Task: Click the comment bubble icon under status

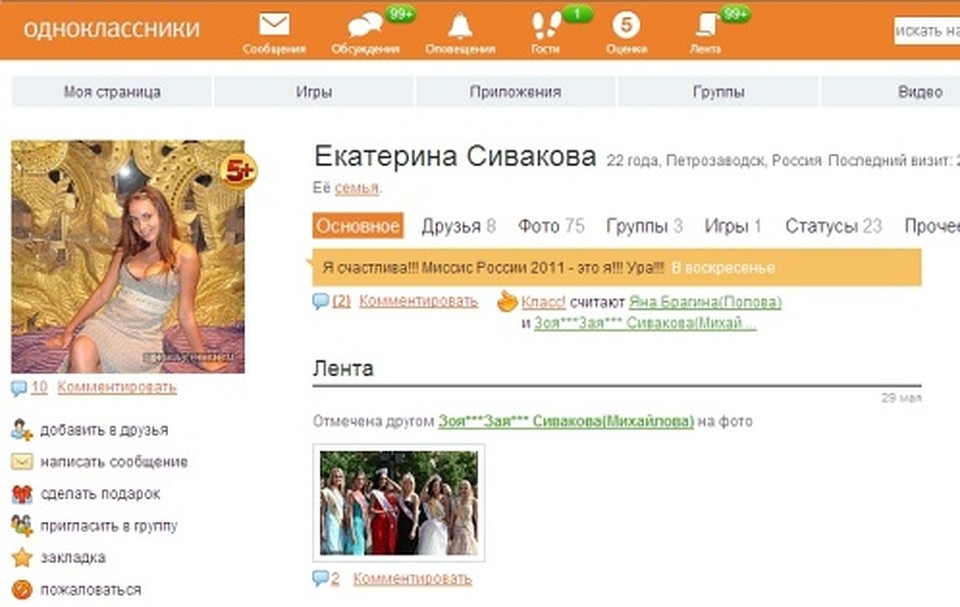Action: (320, 301)
